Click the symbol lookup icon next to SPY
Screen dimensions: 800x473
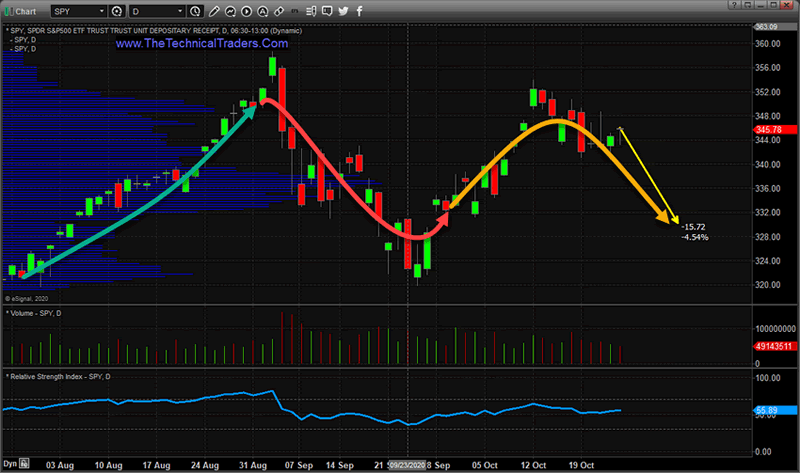(x=119, y=12)
